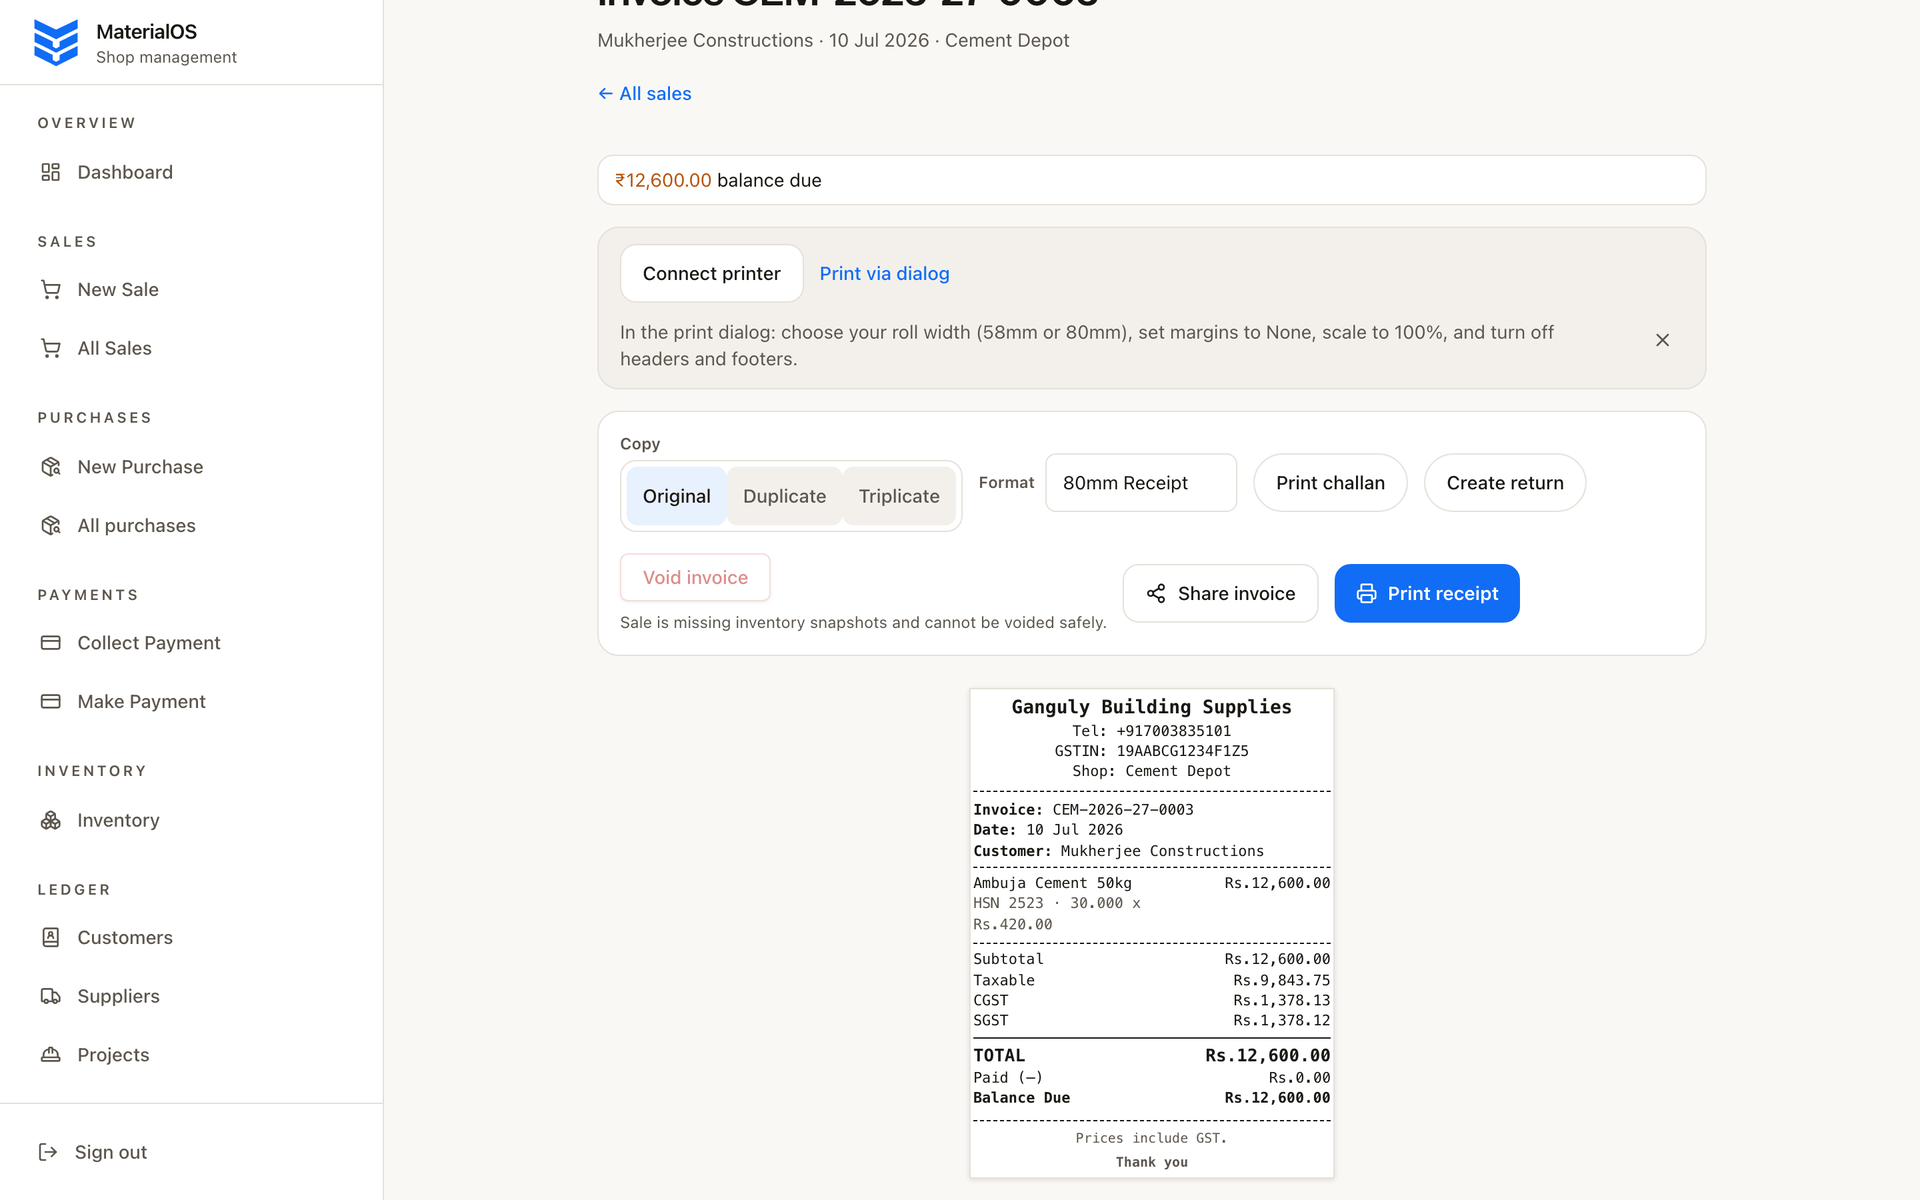Click the printer icon in Print receipt
Viewport: 1920px width, 1200px height.
1366,594
